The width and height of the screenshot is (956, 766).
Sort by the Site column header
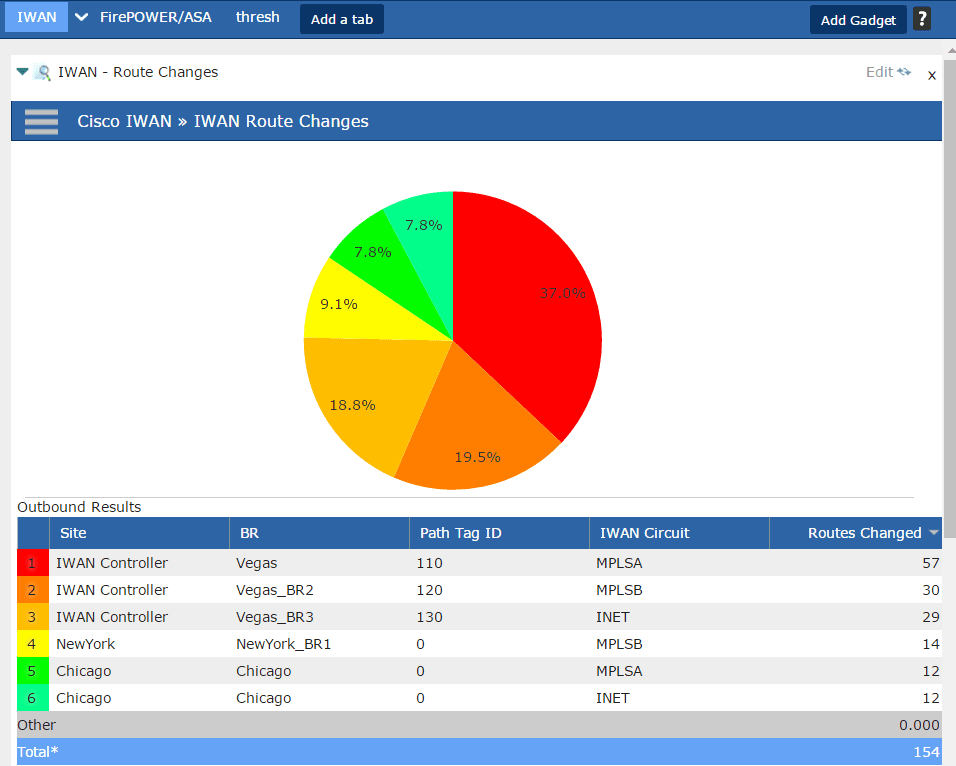pyautogui.click(x=139, y=533)
